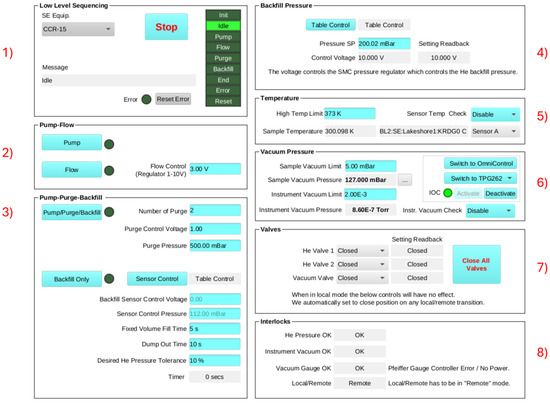Click the Pump/Purge/Backfill status LED
The width and height of the screenshot is (550, 404).
(x=109, y=212)
